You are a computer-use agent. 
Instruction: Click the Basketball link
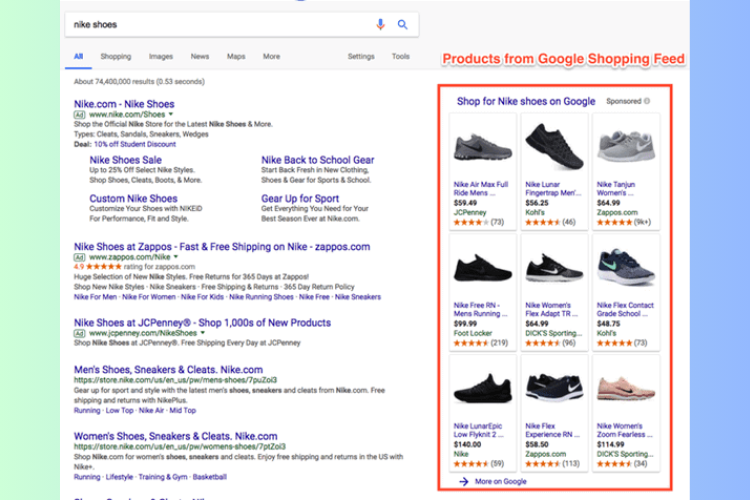[210, 477]
